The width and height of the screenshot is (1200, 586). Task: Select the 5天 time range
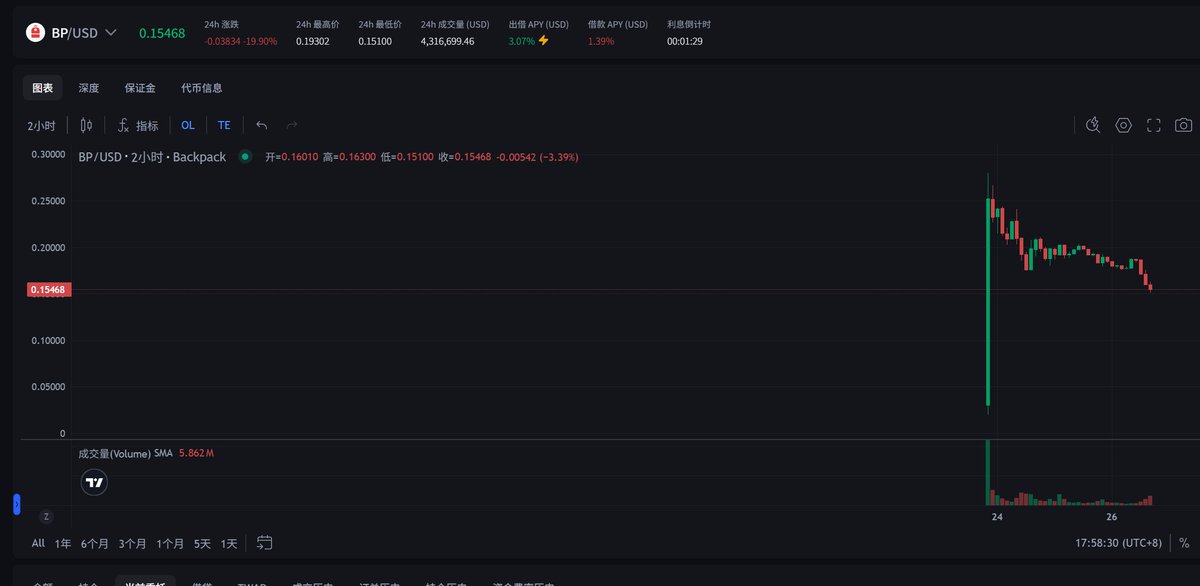pos(203,543)
